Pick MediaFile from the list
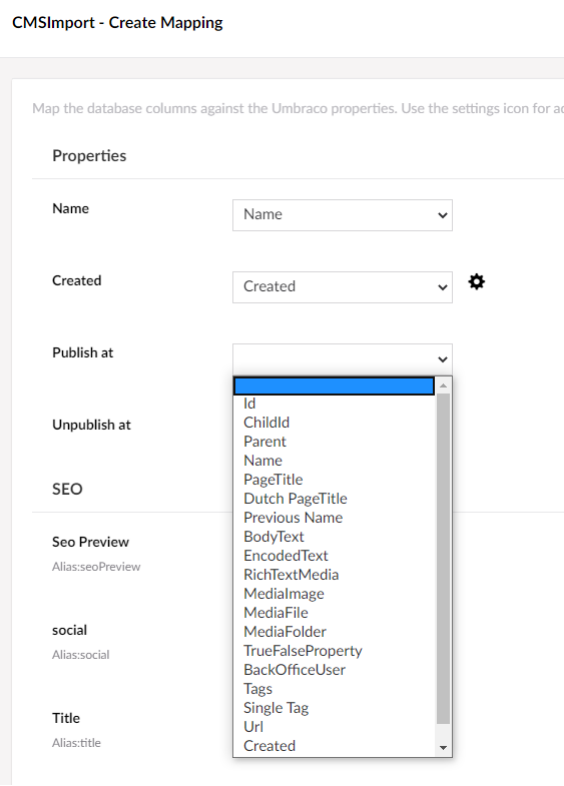564x786 pixels. coord(334,613)
